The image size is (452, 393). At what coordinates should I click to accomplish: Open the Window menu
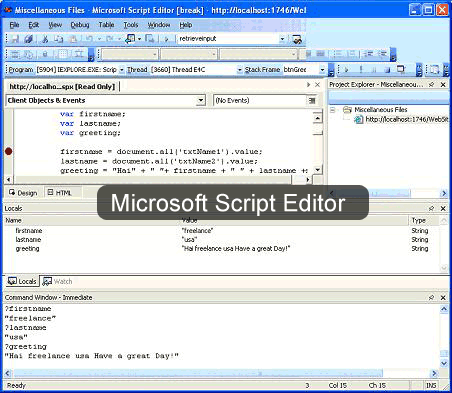(x=159, y=25)
